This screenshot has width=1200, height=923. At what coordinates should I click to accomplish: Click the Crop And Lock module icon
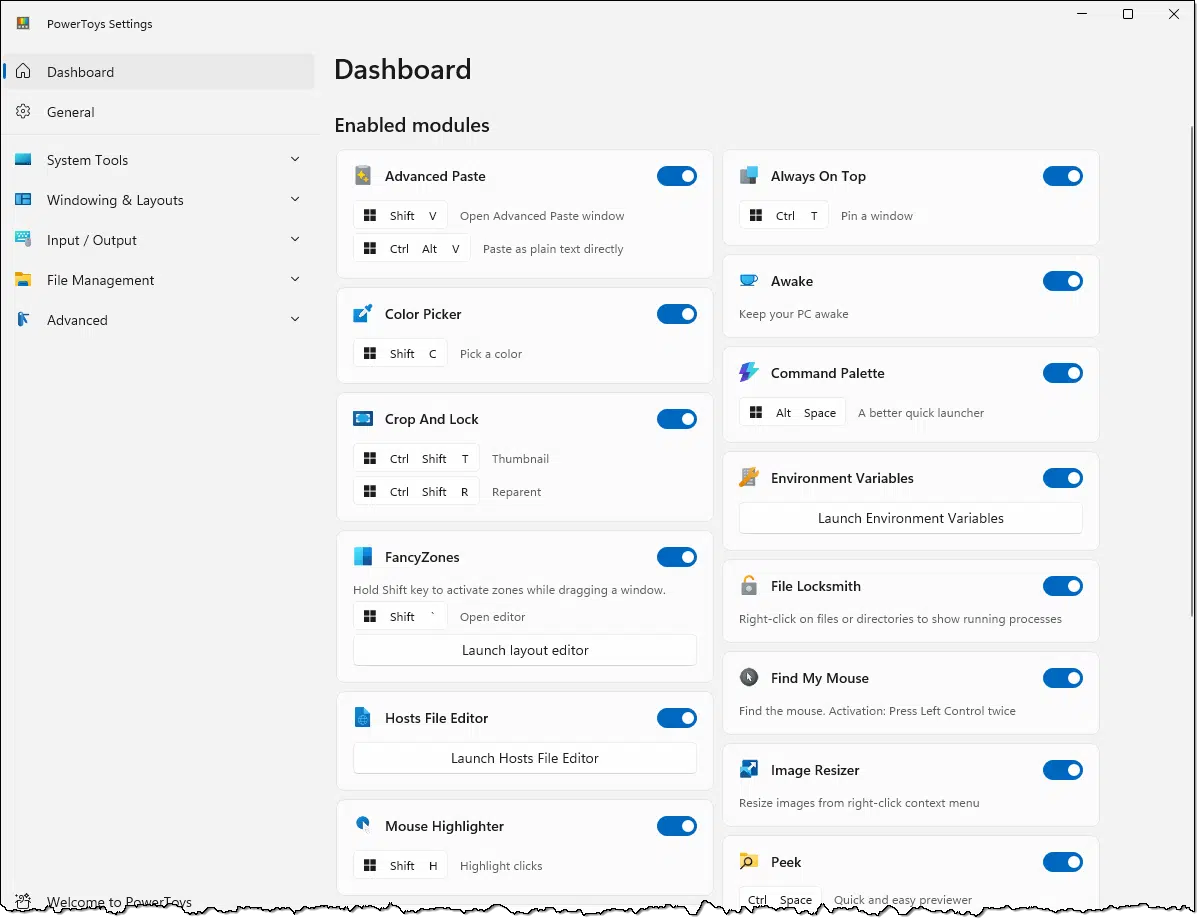(x=363, y=419)
